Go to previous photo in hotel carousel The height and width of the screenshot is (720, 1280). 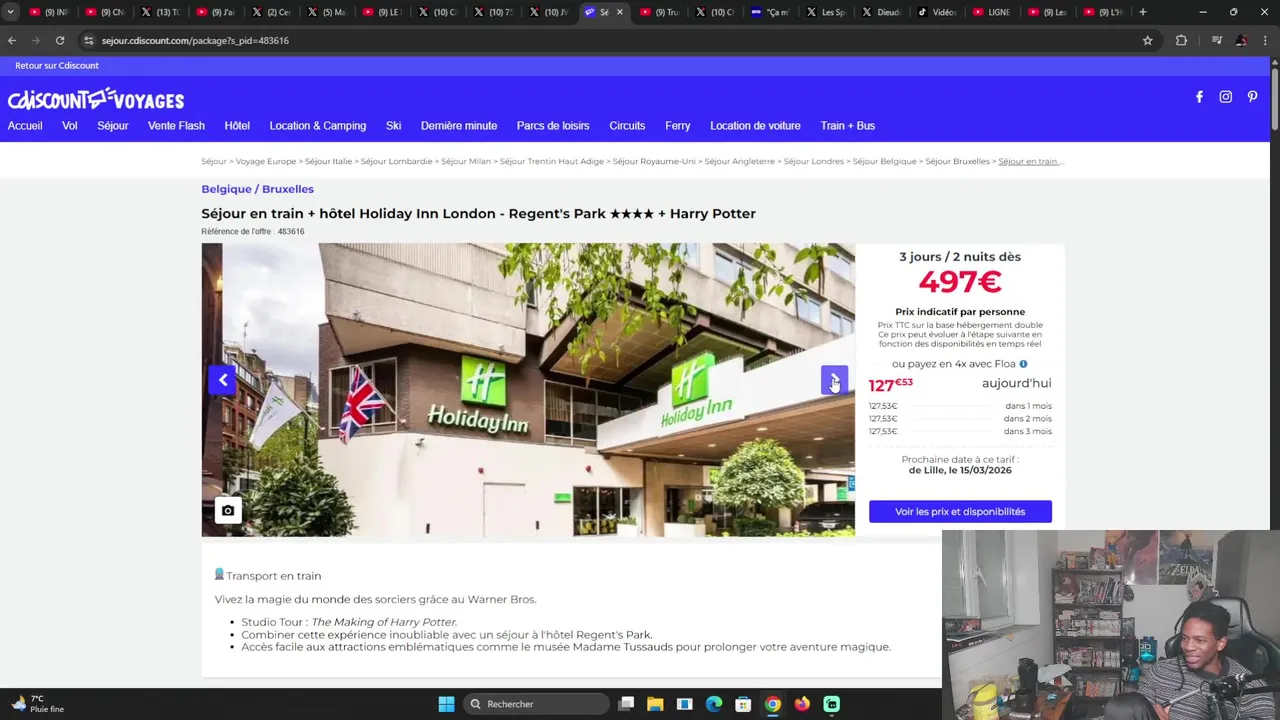[223, 380]
